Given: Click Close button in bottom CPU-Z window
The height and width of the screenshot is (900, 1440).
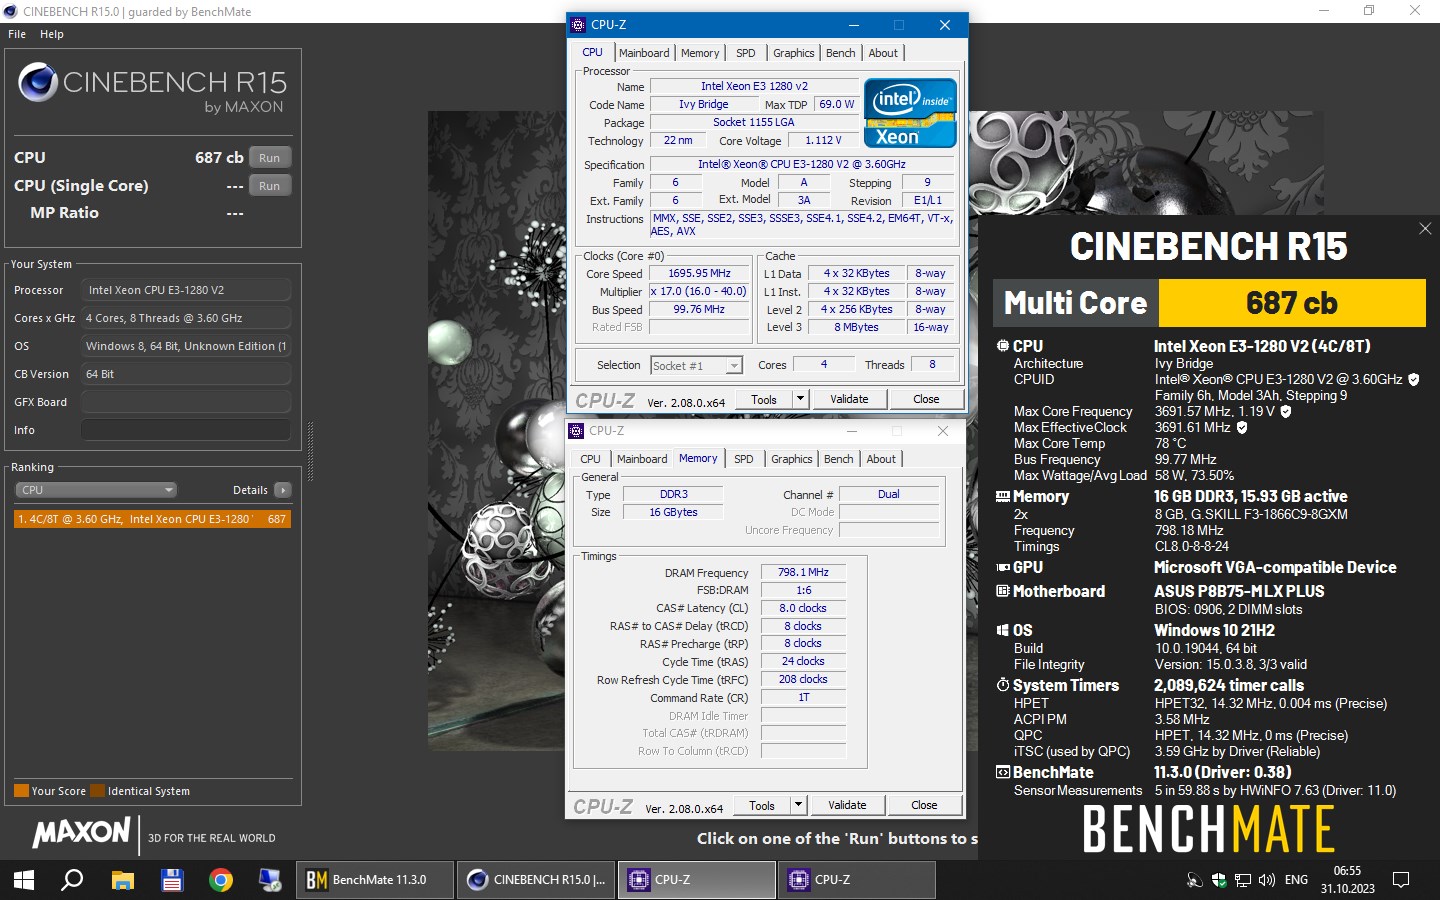Looking at the screenshot, I should click(924, 805).
